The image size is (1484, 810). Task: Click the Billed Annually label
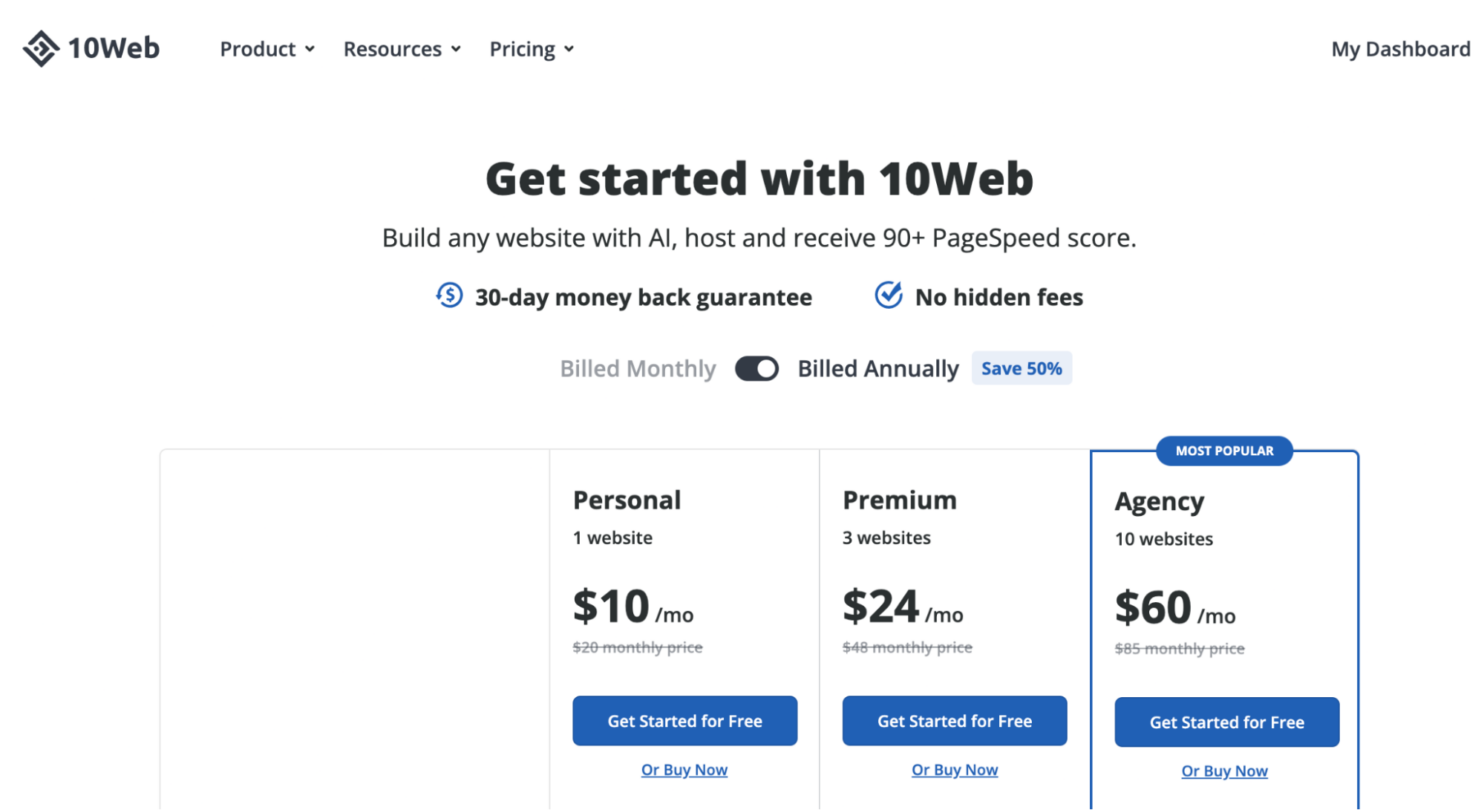pyautogui.click(x=877, y=368)
